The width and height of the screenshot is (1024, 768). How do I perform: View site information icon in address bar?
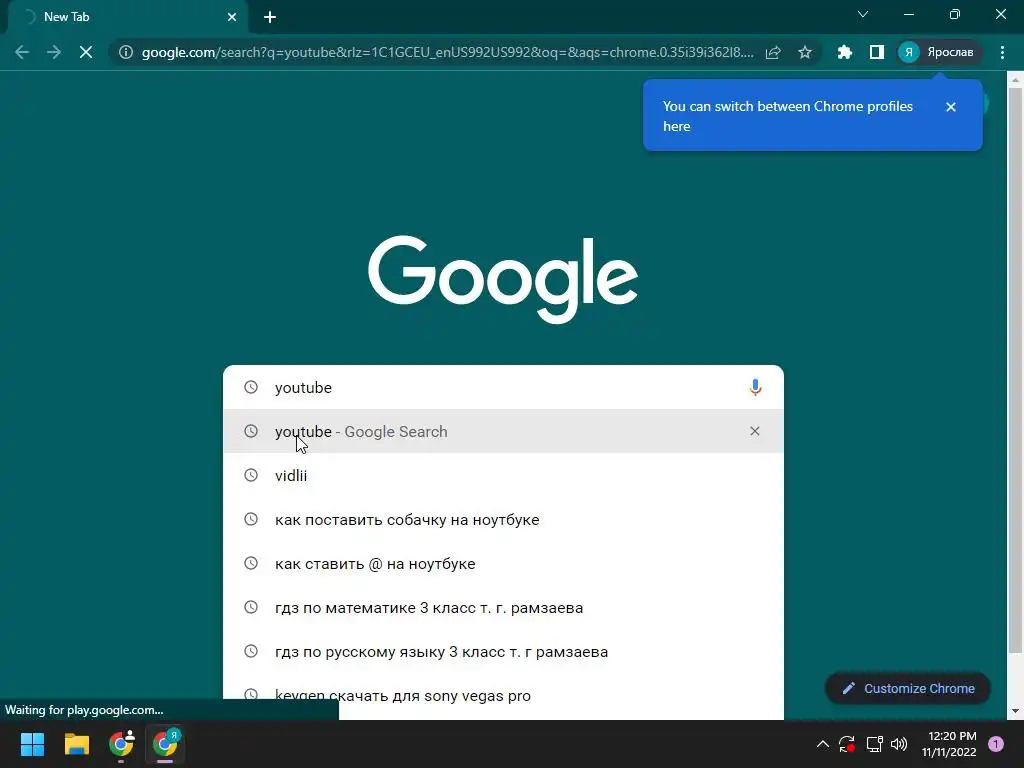click(125, 52)
